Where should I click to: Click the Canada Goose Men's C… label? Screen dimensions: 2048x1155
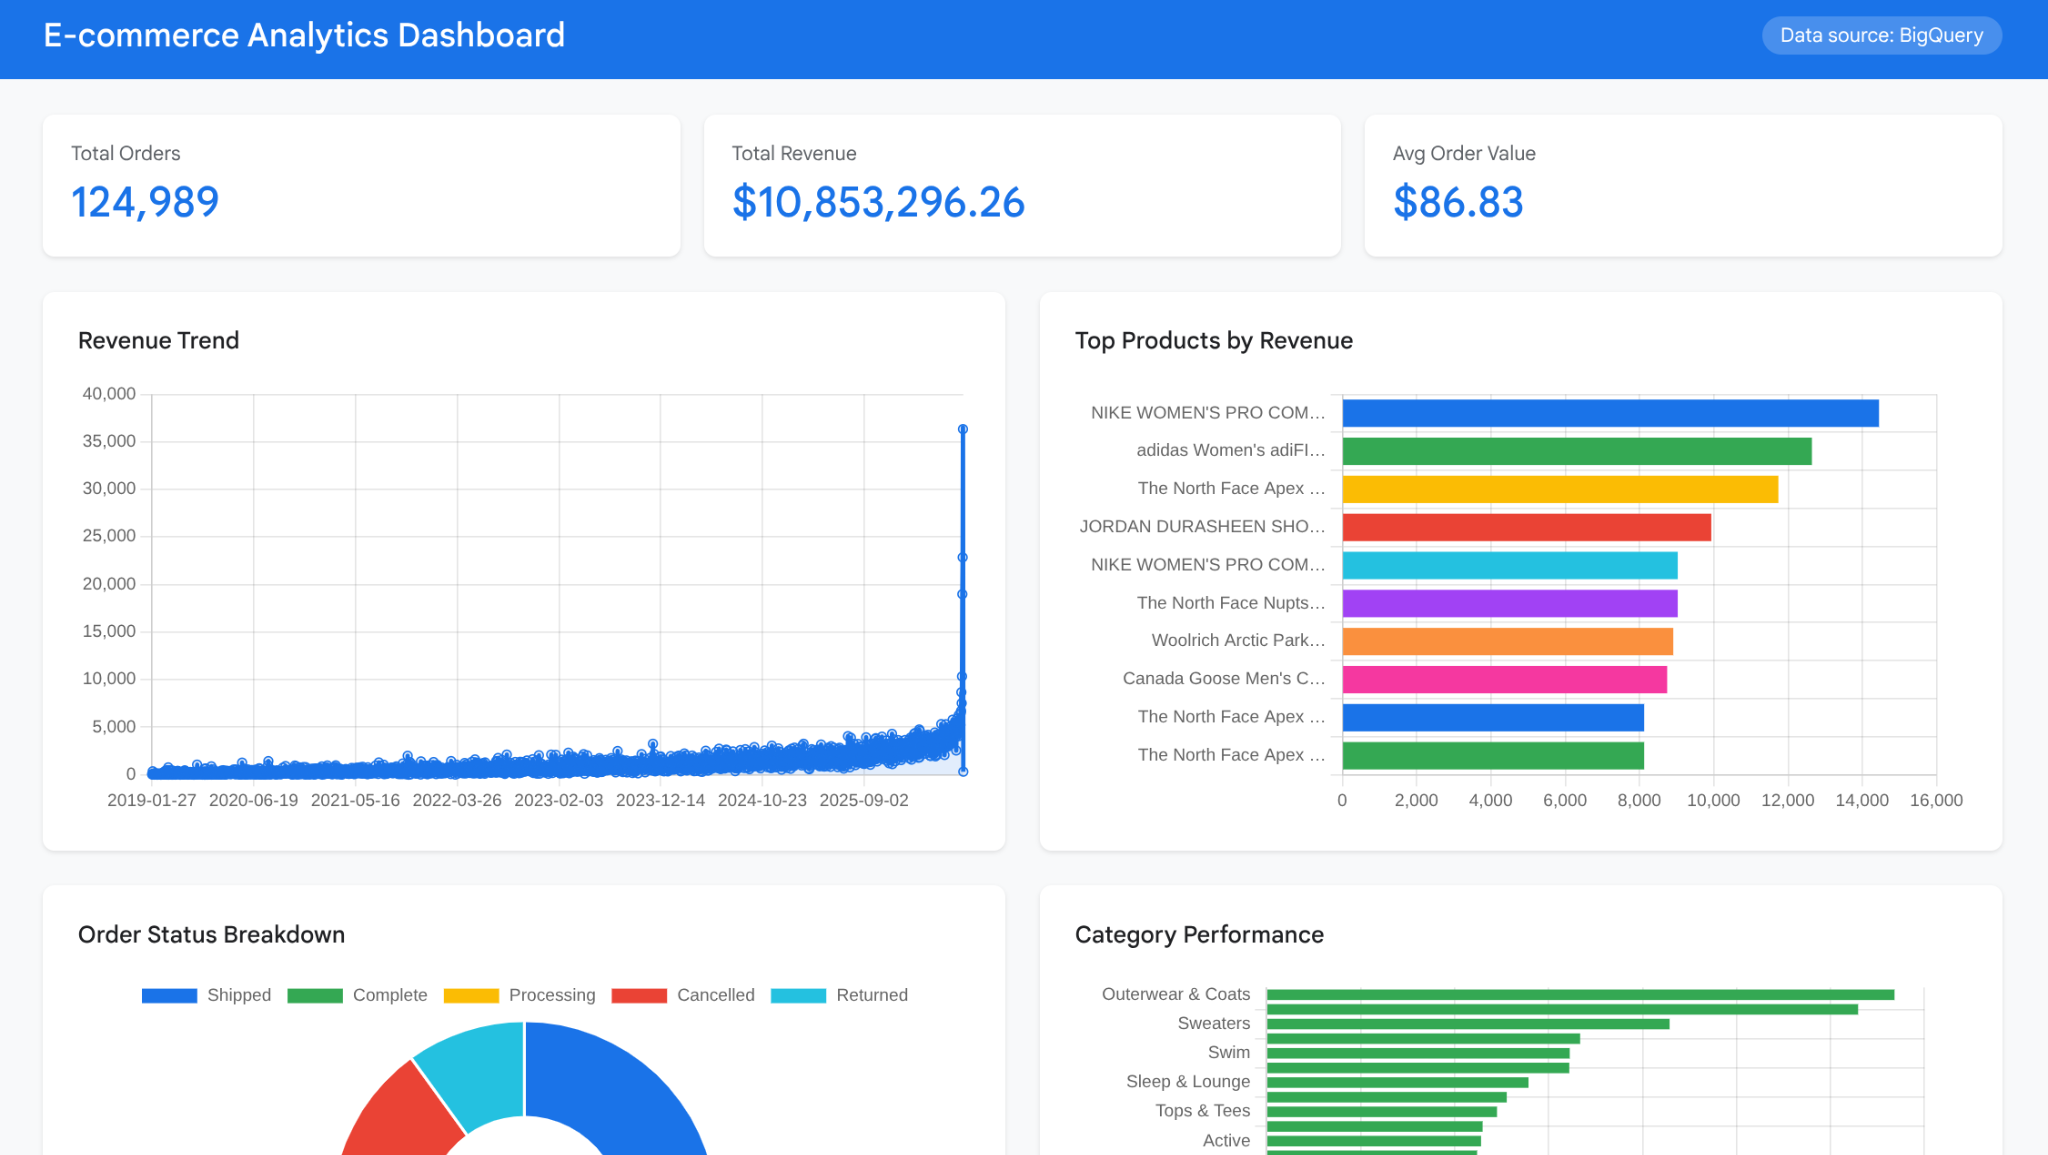pyautogui.click(x=1224, y=678)
